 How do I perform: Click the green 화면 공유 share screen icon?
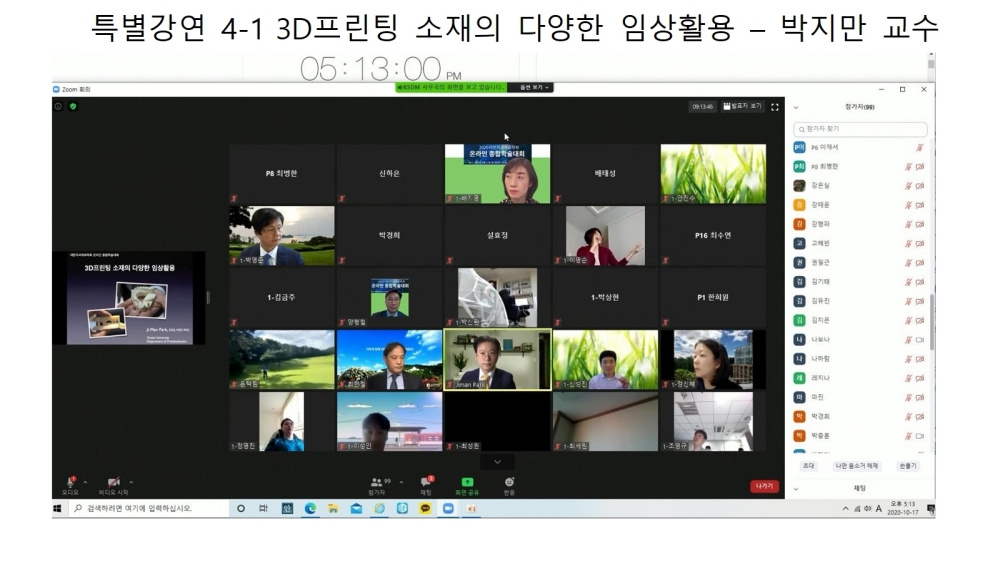(x=467, y=482)
